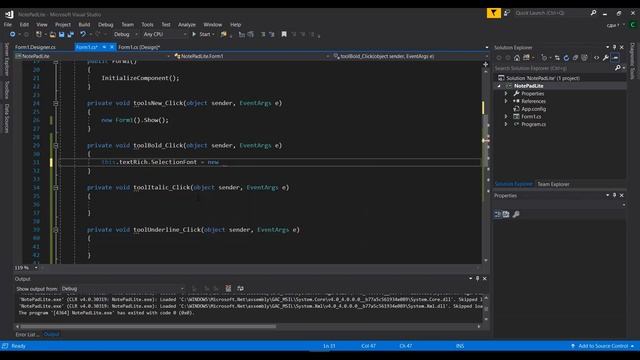Open the Data Sources side panel tab
The width and height of the screenshot is (640, 360).
click(7, 118)
